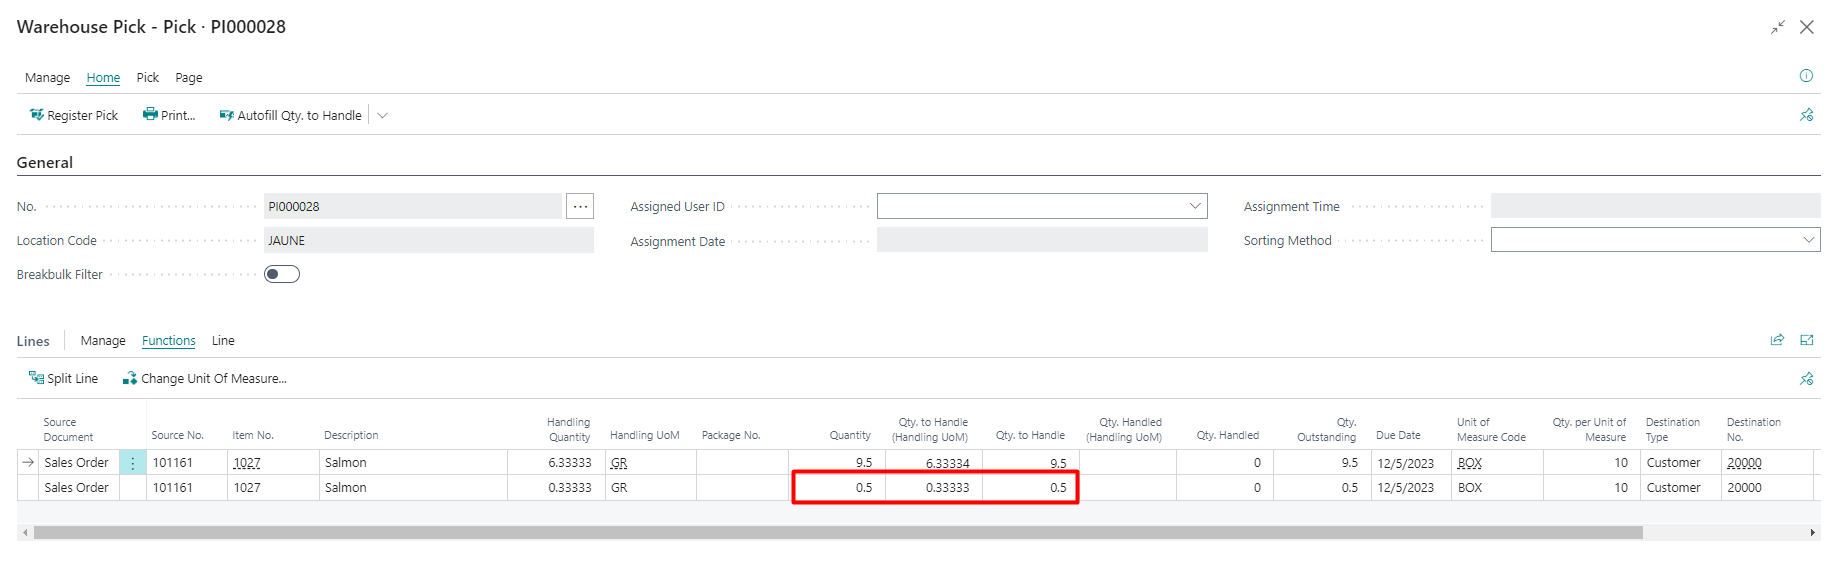
Task: Close the Warehouse Pick page
Action: [x=1807, y=27]
